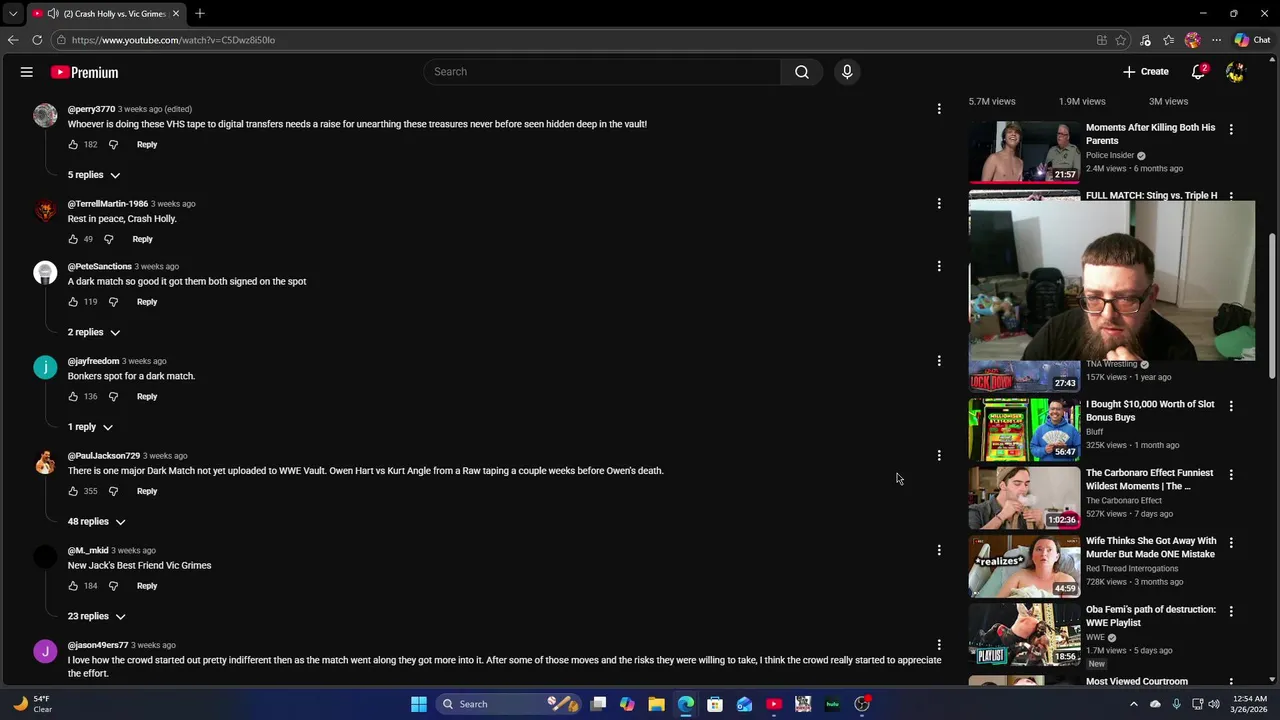The height and width of the screenshot is (720, 1280).
Task: Expand '1 reply' under @jayfreedom
Action: pos(90,427)
